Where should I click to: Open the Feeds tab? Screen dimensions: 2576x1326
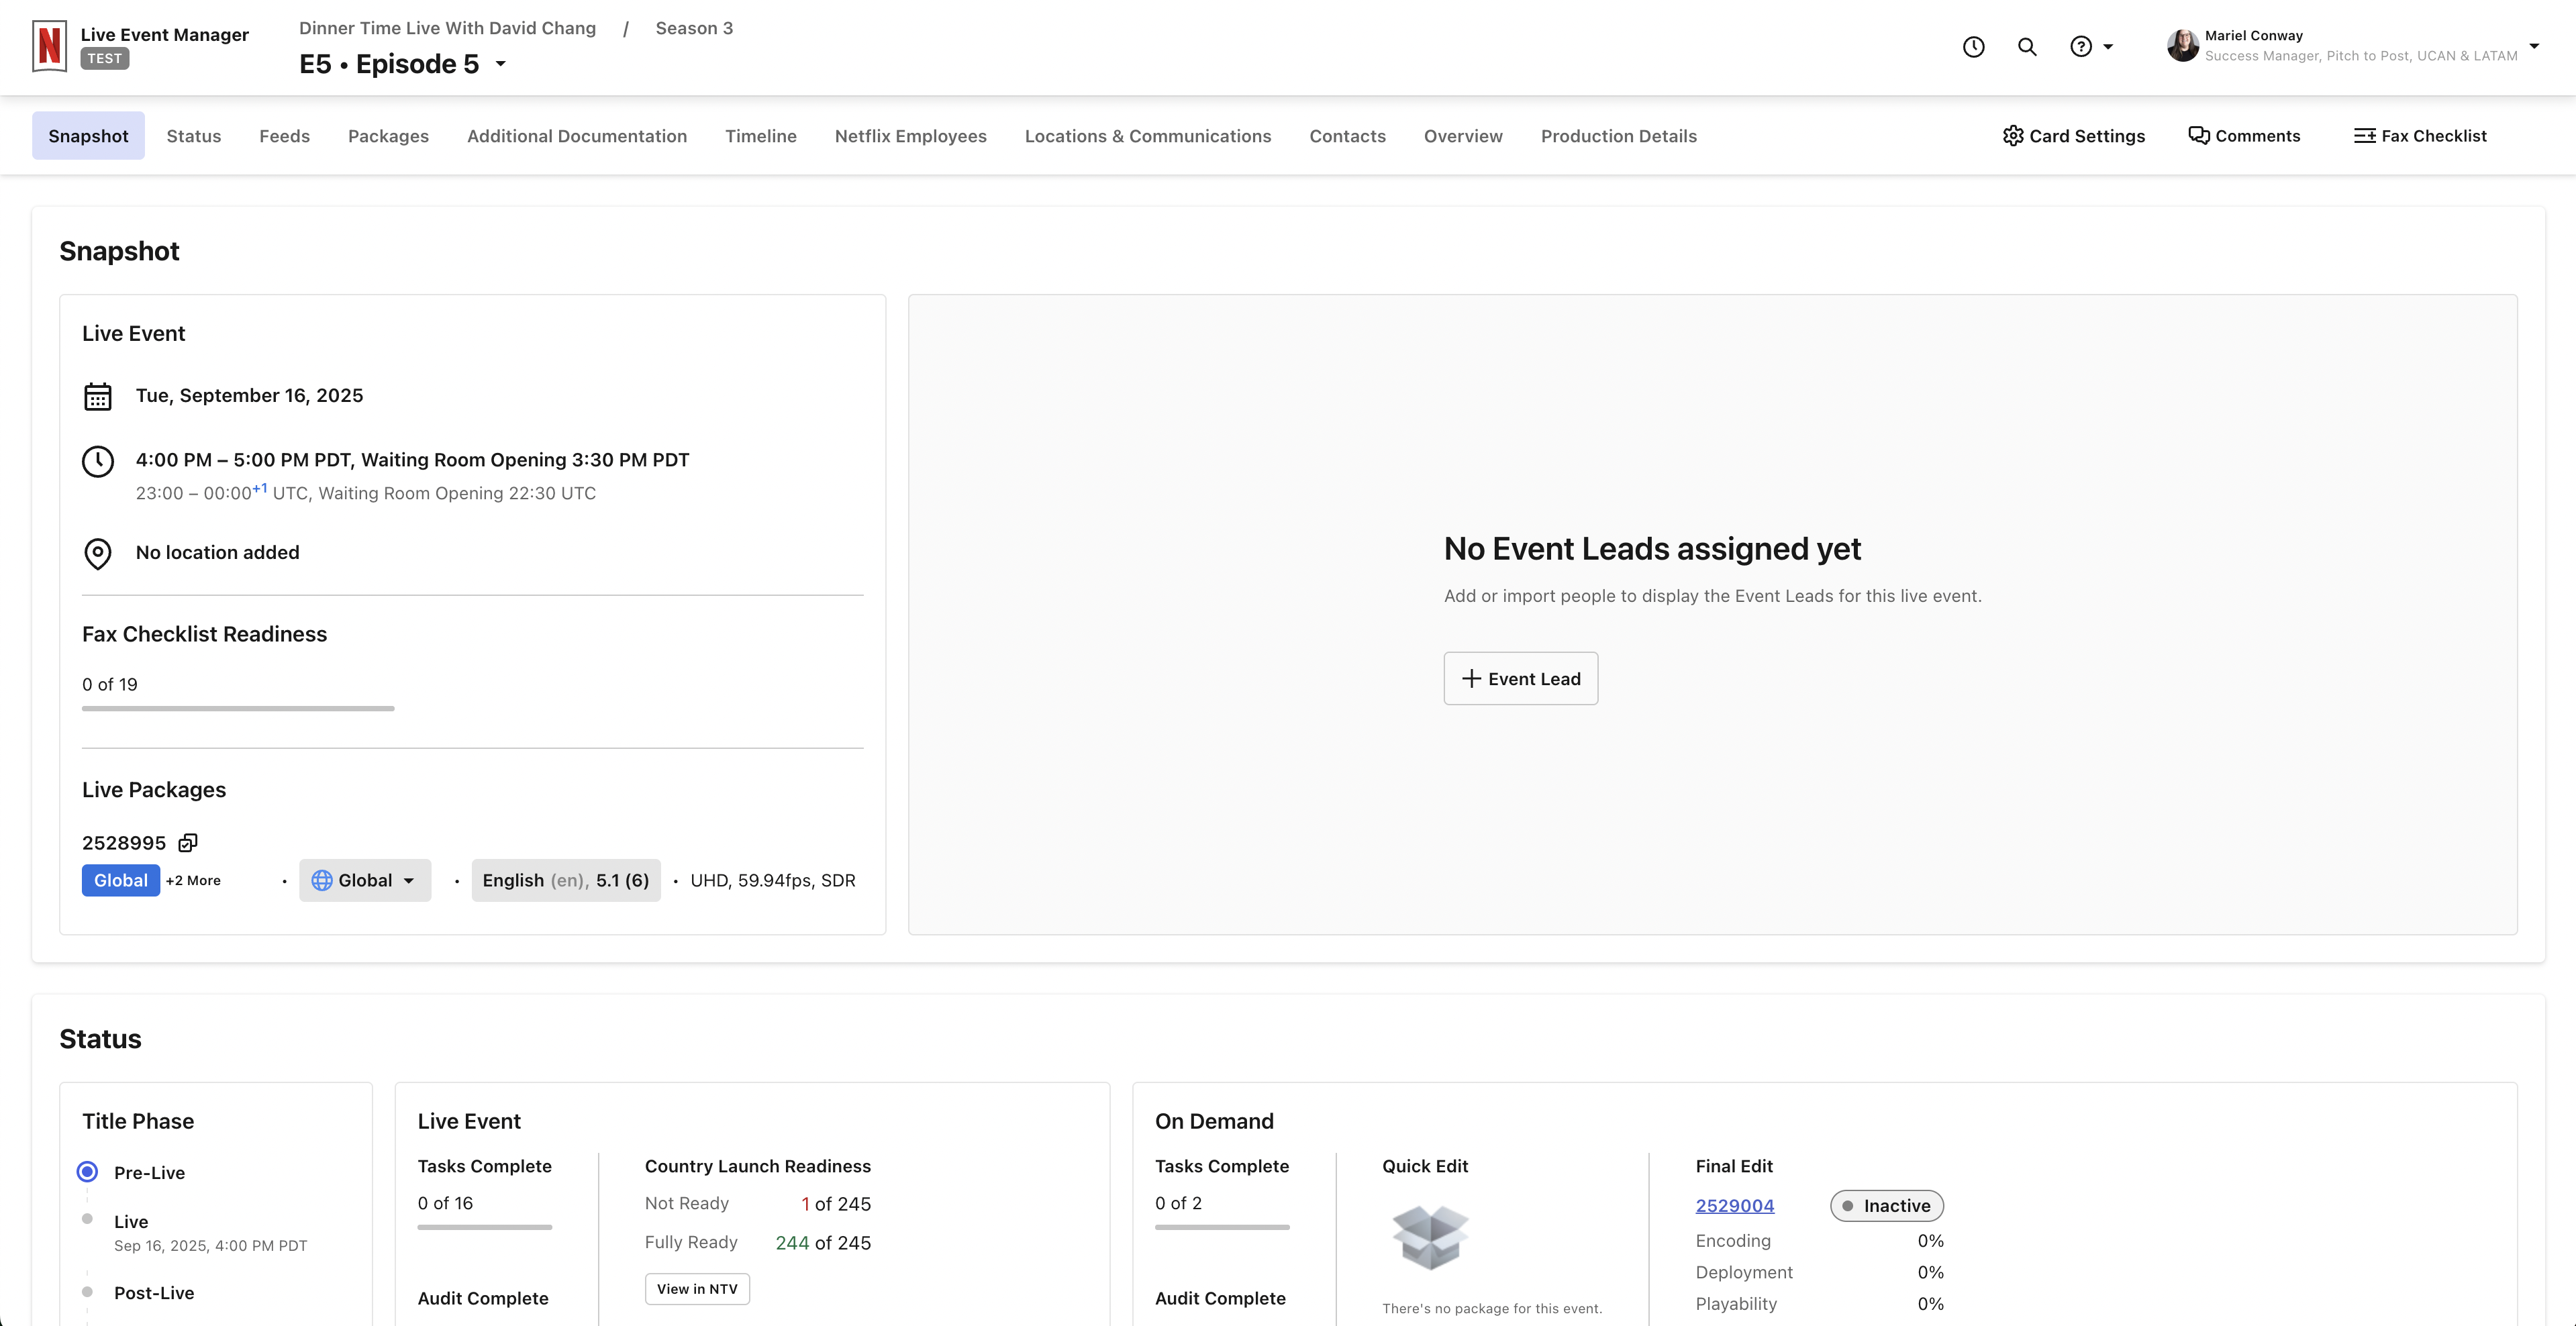[285, 135]
